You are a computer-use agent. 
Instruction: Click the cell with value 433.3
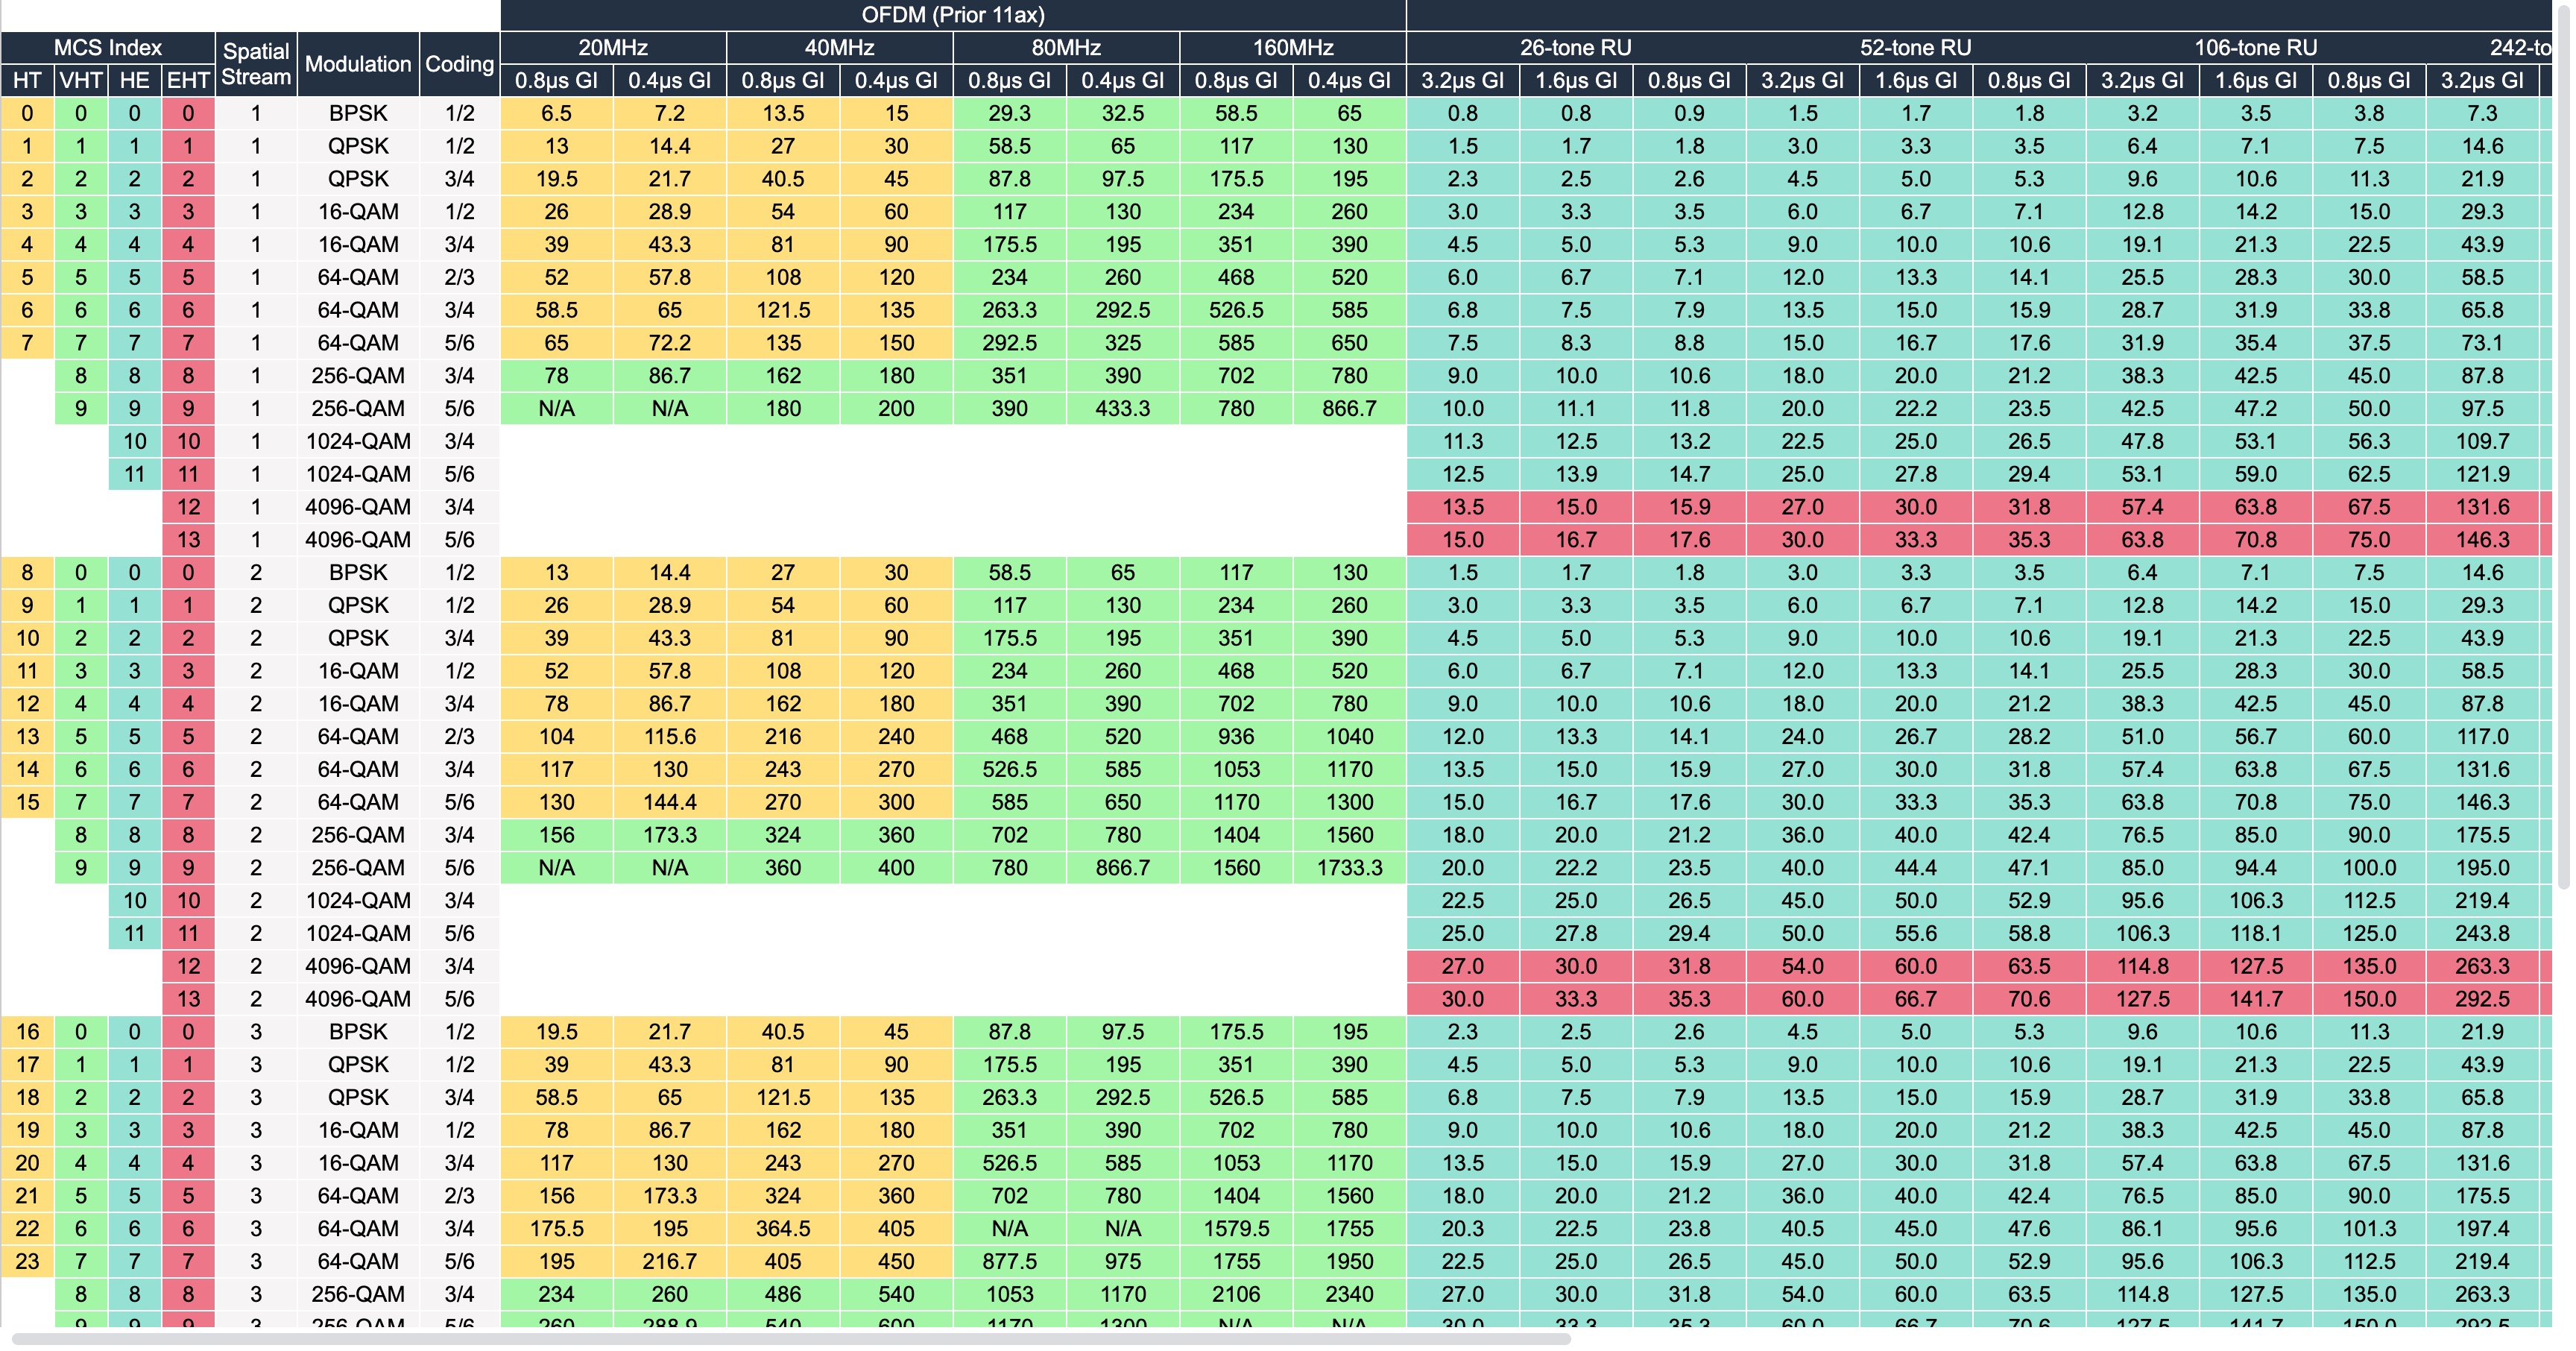[1122, 409]
